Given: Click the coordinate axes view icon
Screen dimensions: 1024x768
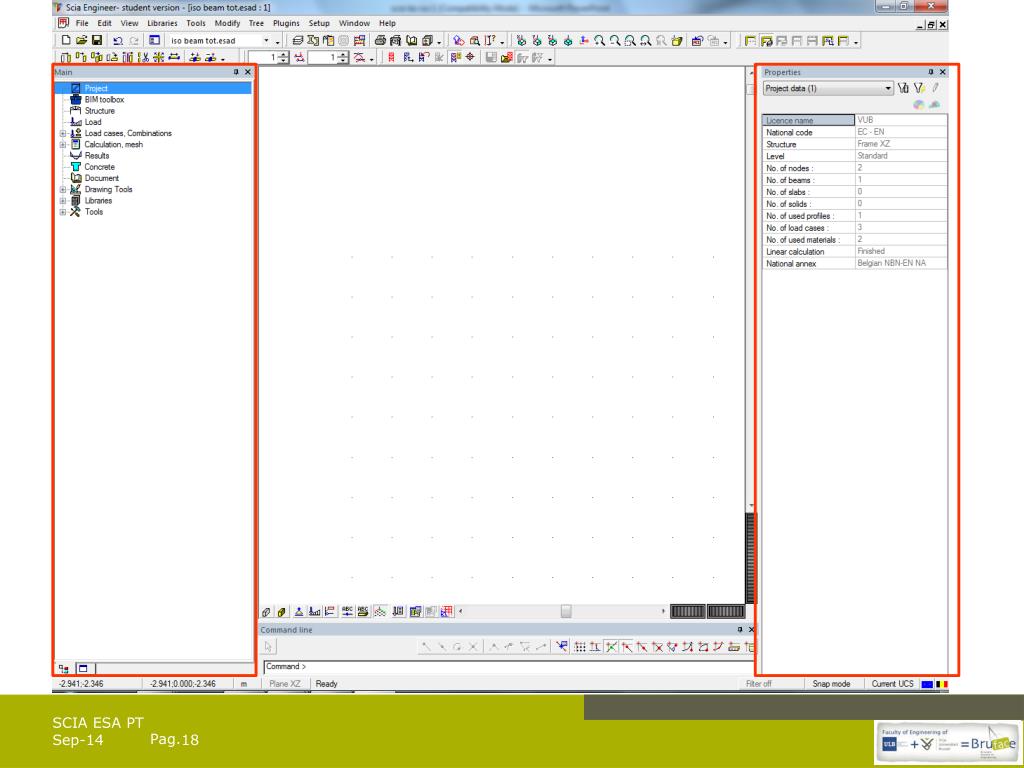Looking at the screenshot, I should coord(584,40).
